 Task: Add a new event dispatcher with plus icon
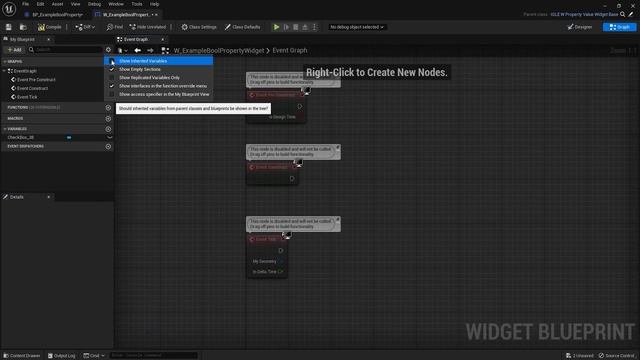[108, 147]
